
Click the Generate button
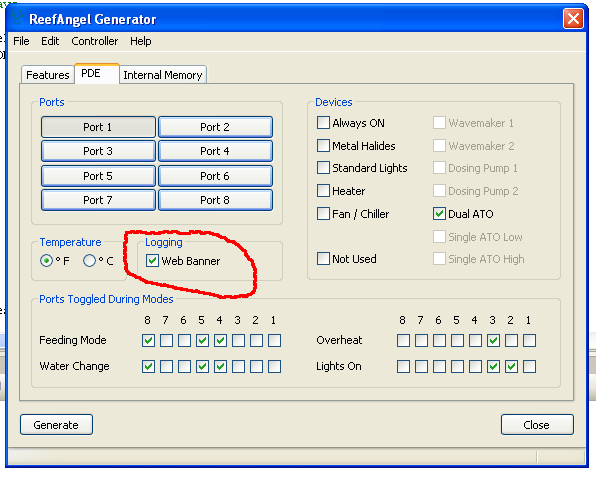(x=56, y=425)
